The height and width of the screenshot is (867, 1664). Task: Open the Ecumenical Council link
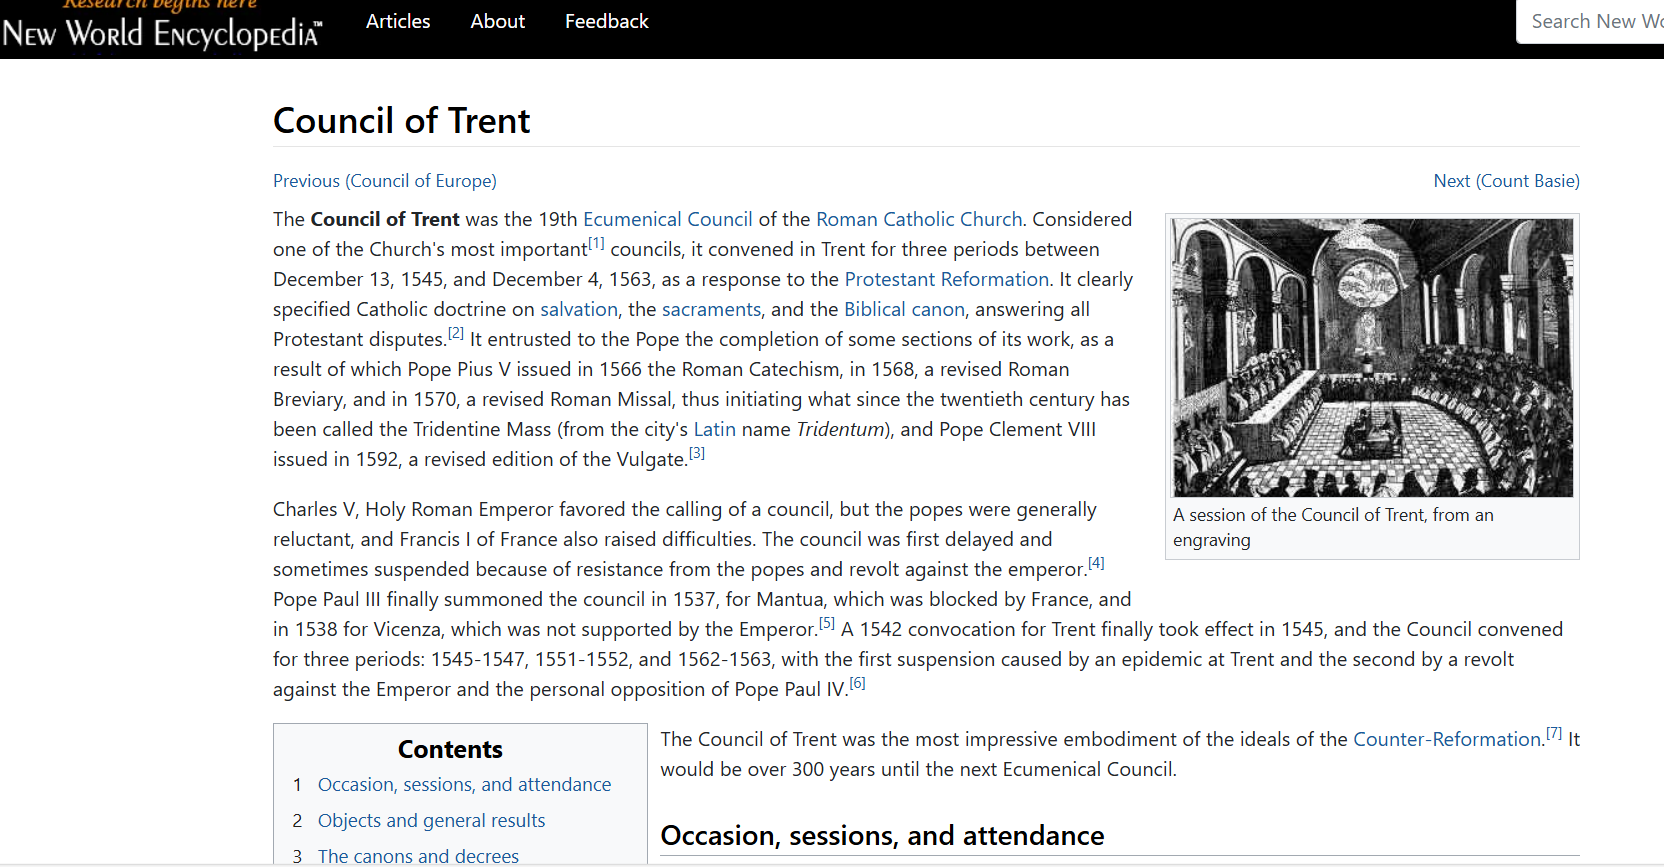(x=667, y=219)
